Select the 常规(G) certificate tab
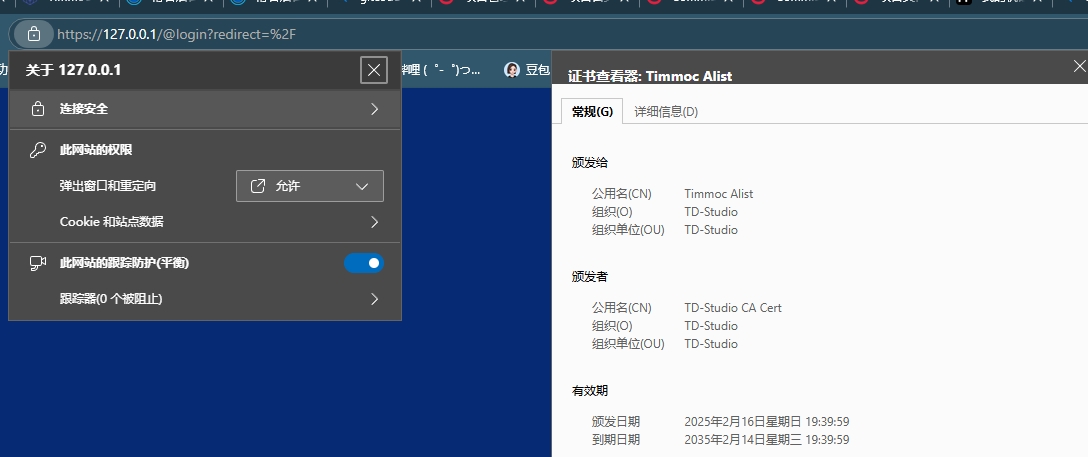Screen dimensions: 1088x457 [592, 112]
